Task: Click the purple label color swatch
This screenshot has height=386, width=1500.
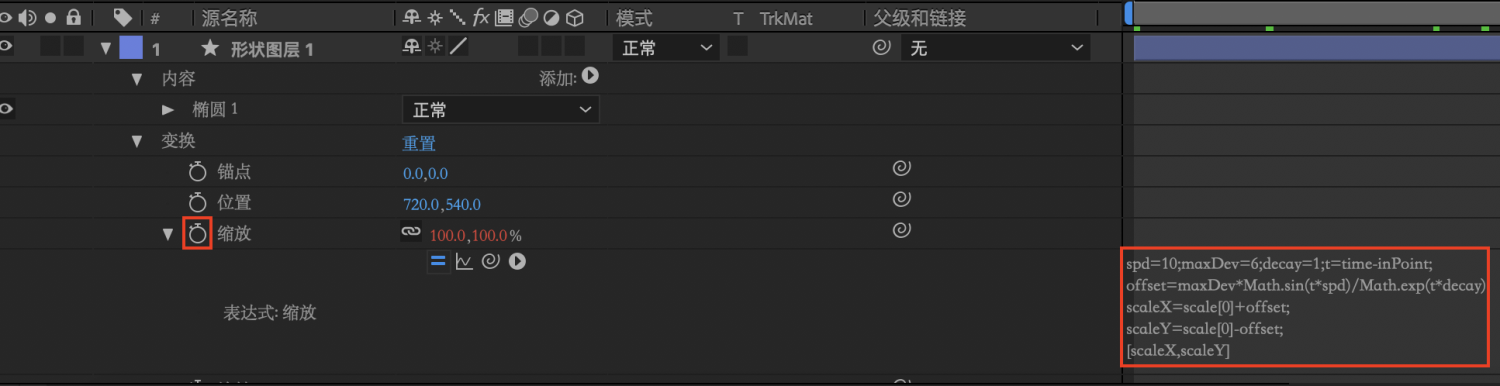Action: pos(130,47)
